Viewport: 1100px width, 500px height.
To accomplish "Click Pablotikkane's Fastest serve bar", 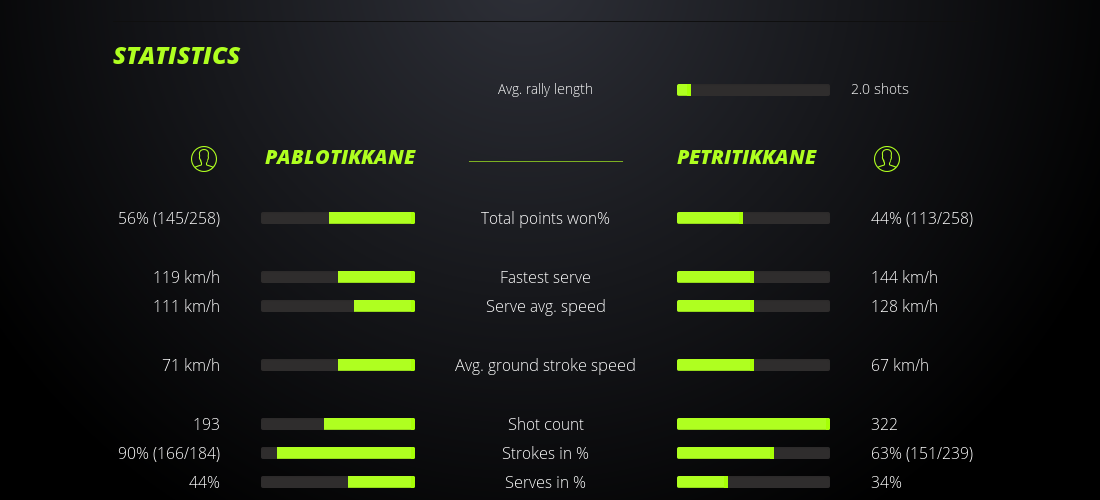I will coord(338,277).
